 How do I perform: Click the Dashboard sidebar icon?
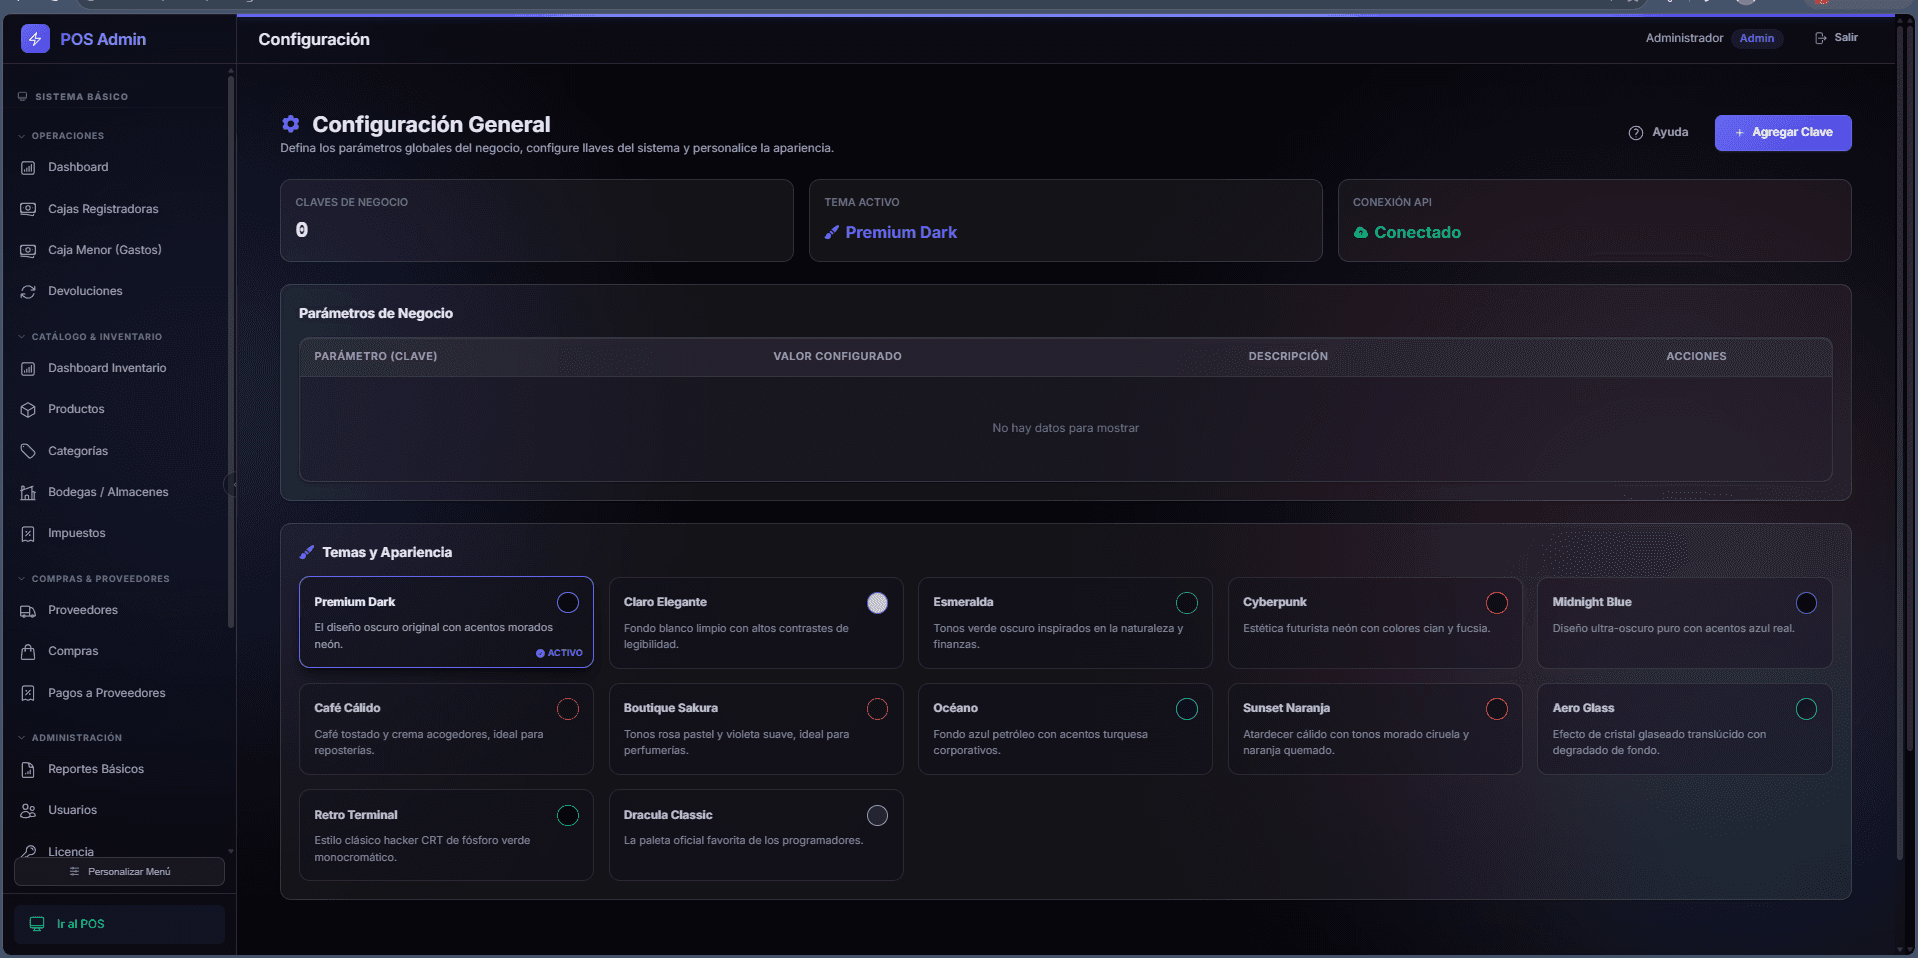click(x=28, y=168)
